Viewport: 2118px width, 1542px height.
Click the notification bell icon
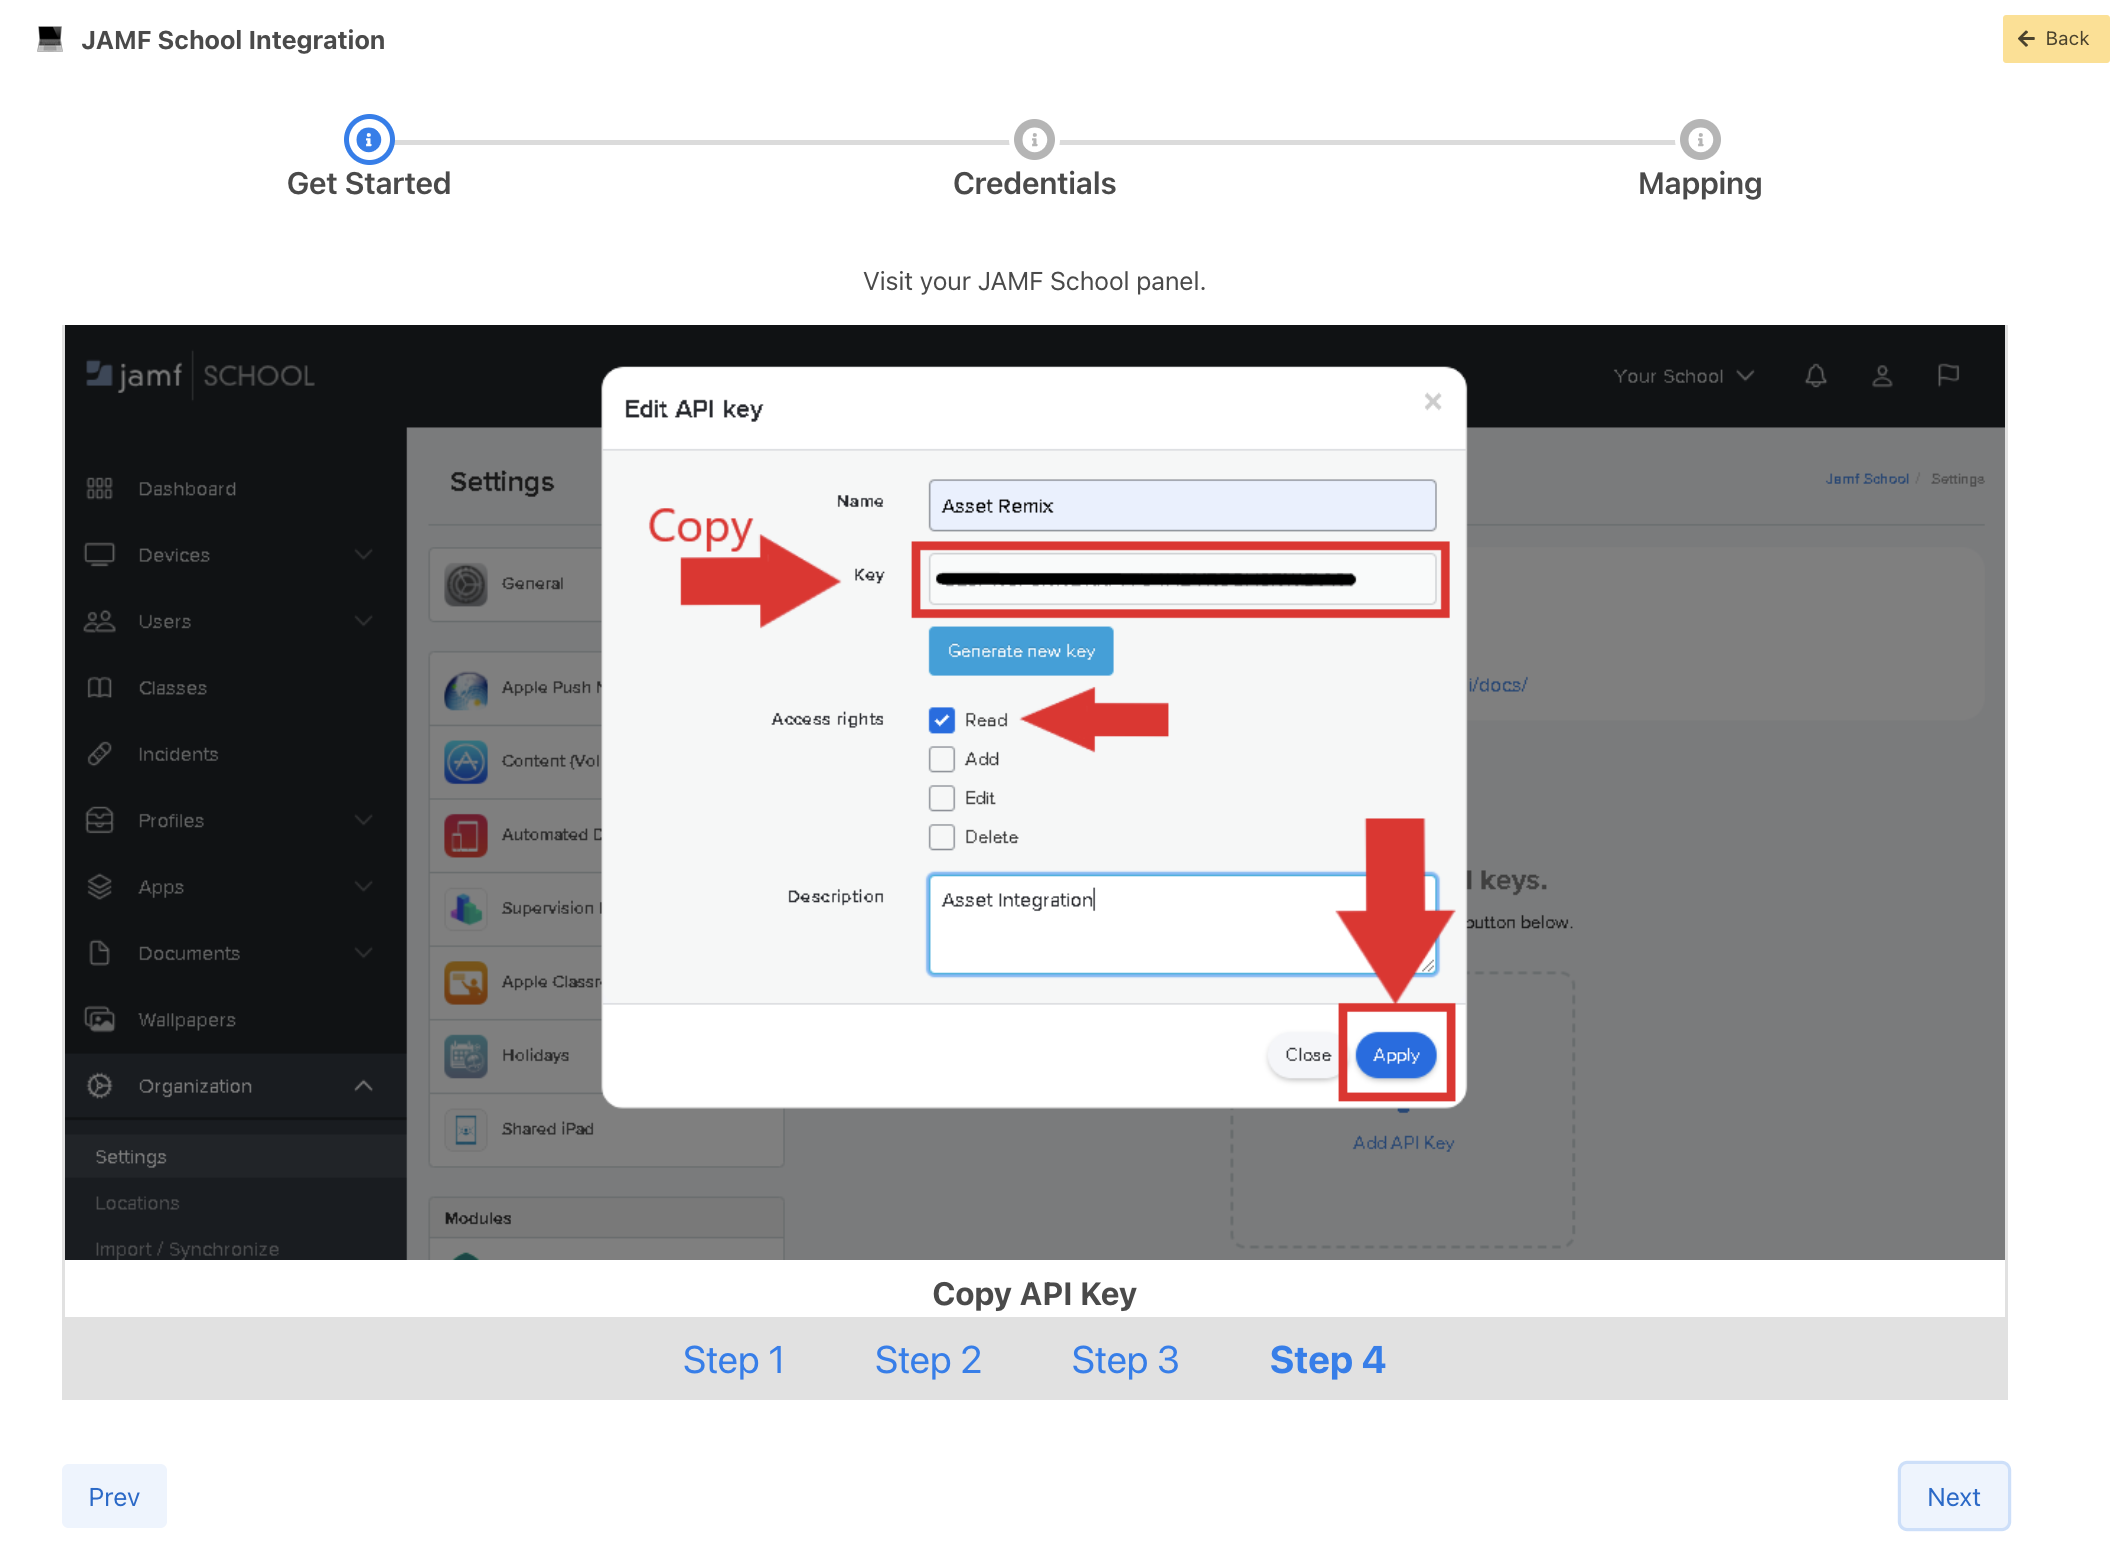1815,376
